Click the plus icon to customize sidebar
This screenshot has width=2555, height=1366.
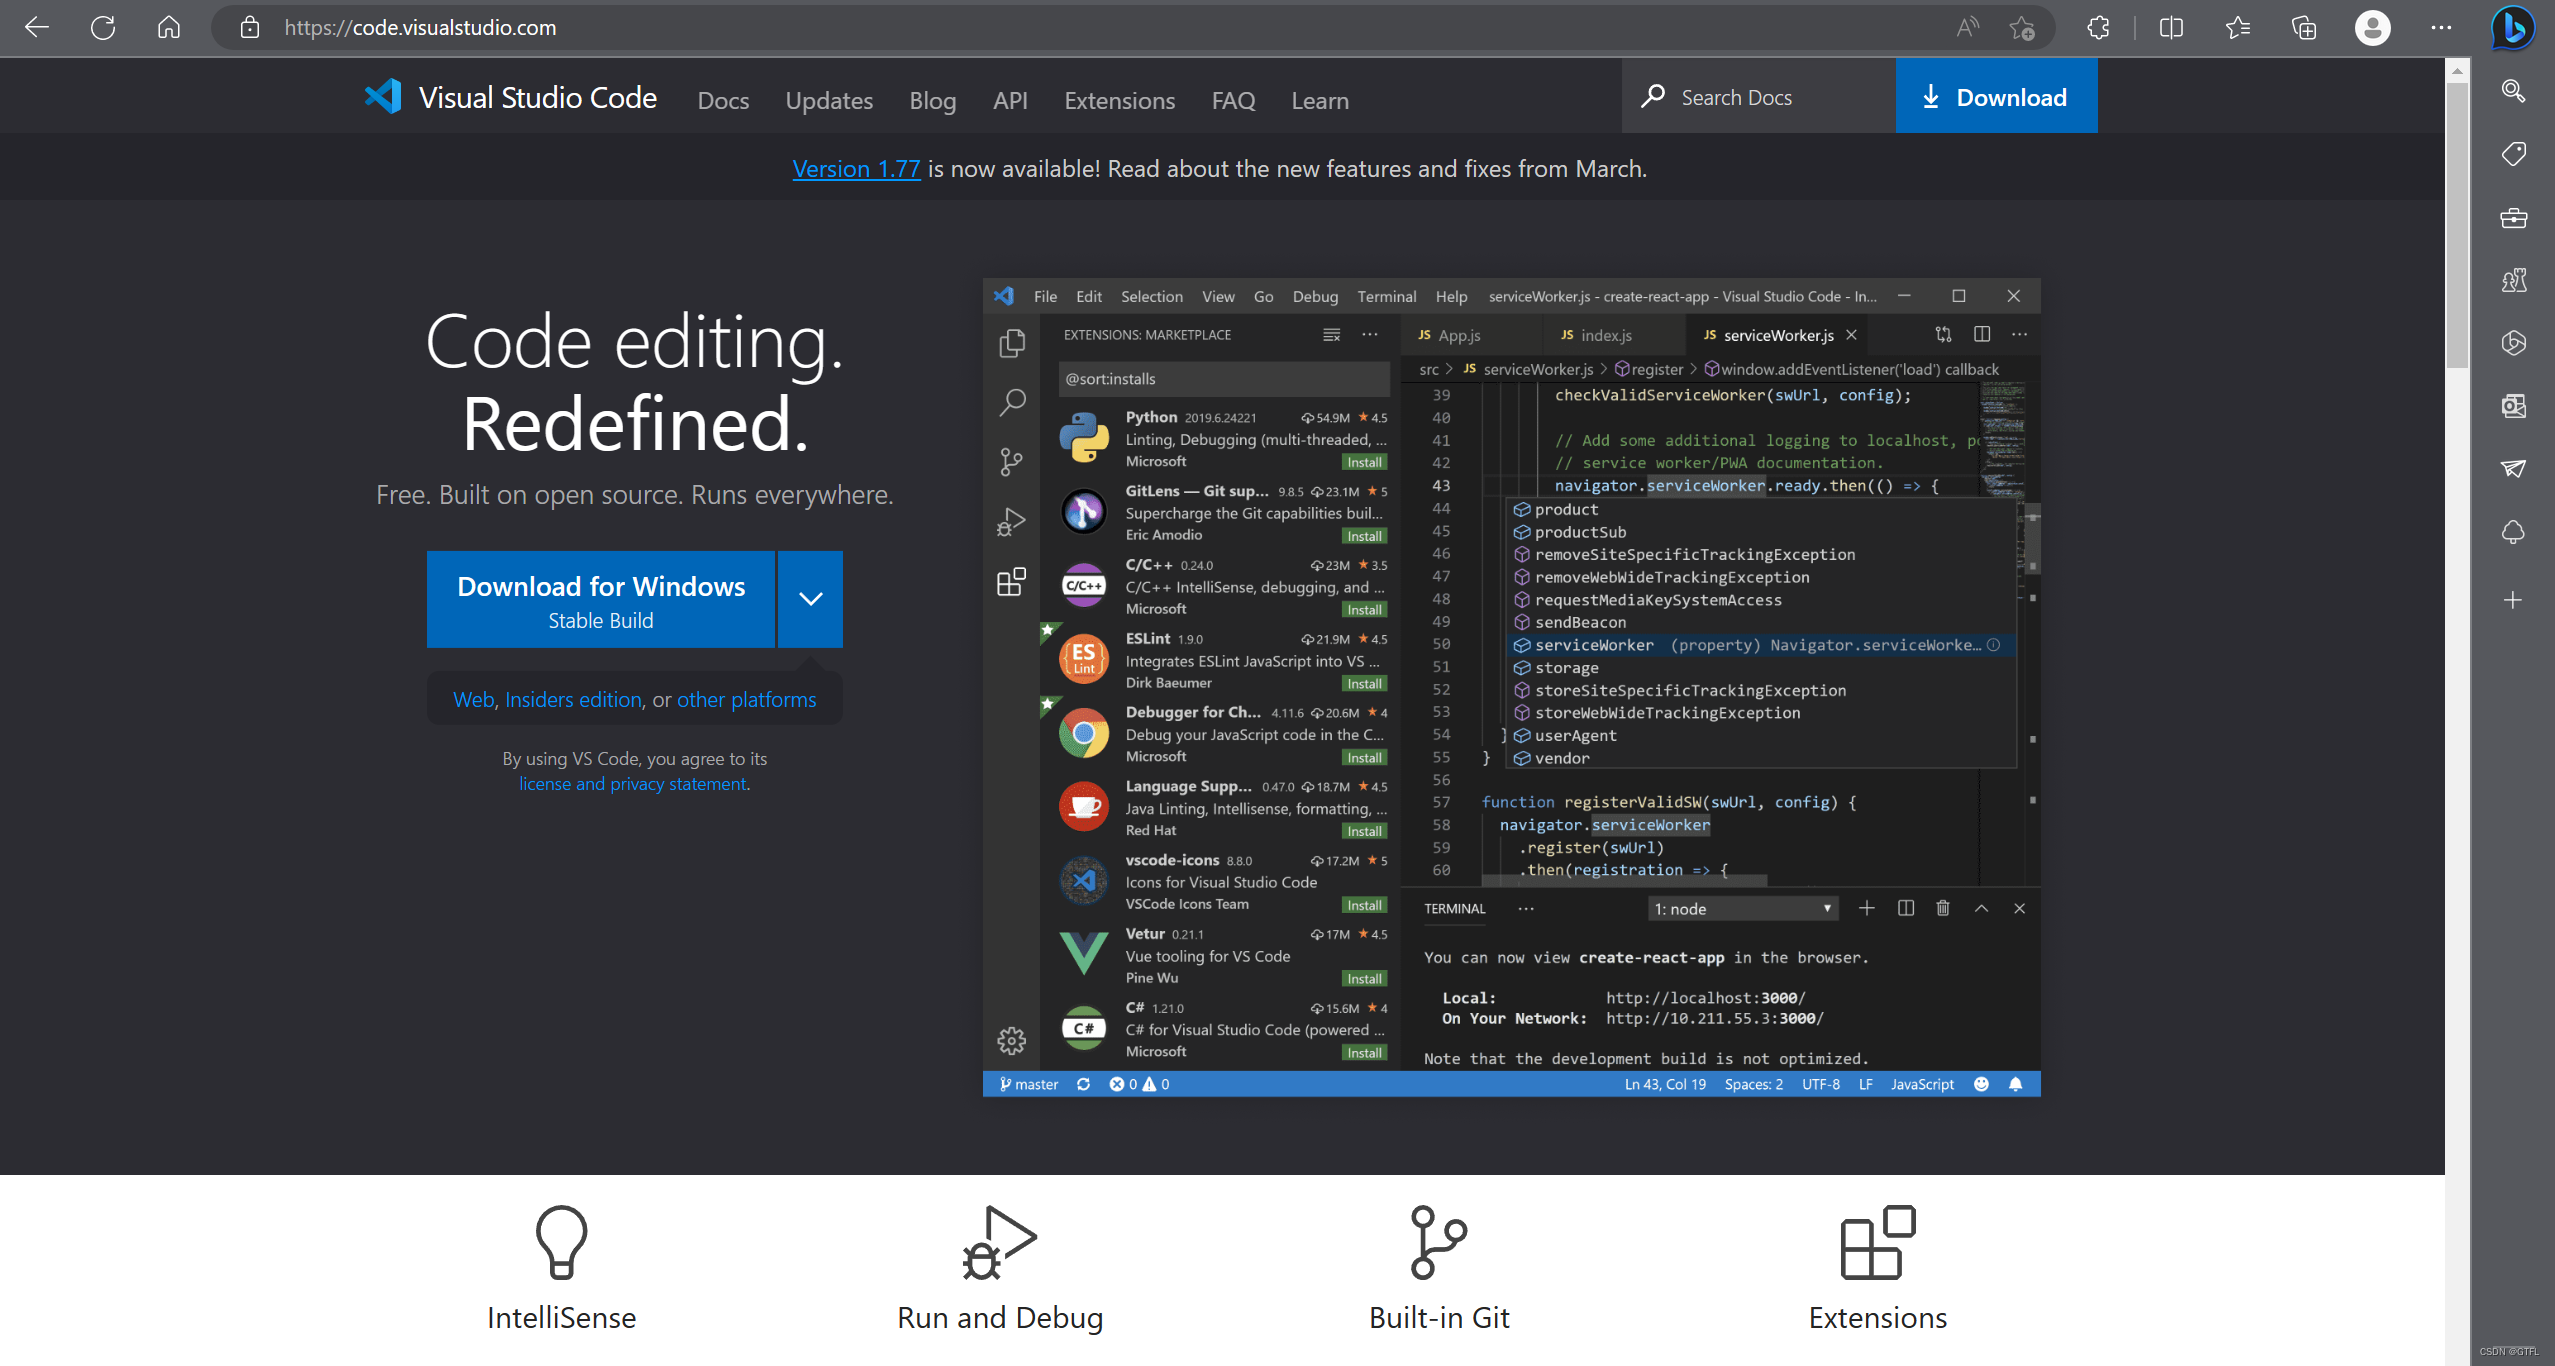(x=2513, y=600)
